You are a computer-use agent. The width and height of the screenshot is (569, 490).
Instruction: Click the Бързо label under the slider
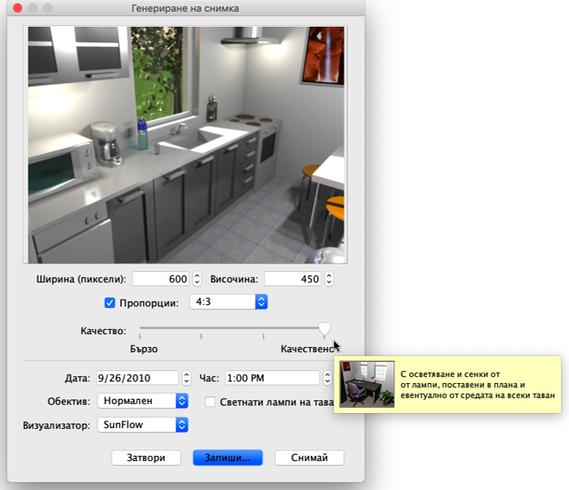144,349
